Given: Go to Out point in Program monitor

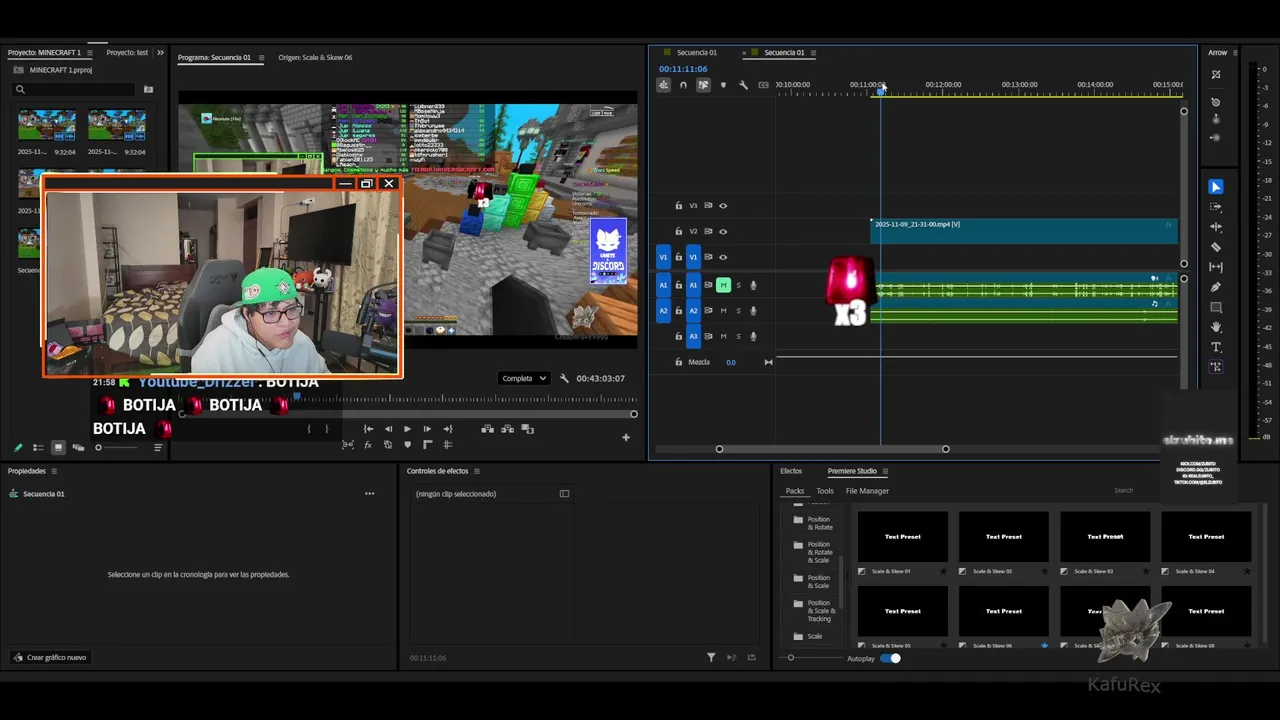Looking at the screenshot, I should click(447, 429).
